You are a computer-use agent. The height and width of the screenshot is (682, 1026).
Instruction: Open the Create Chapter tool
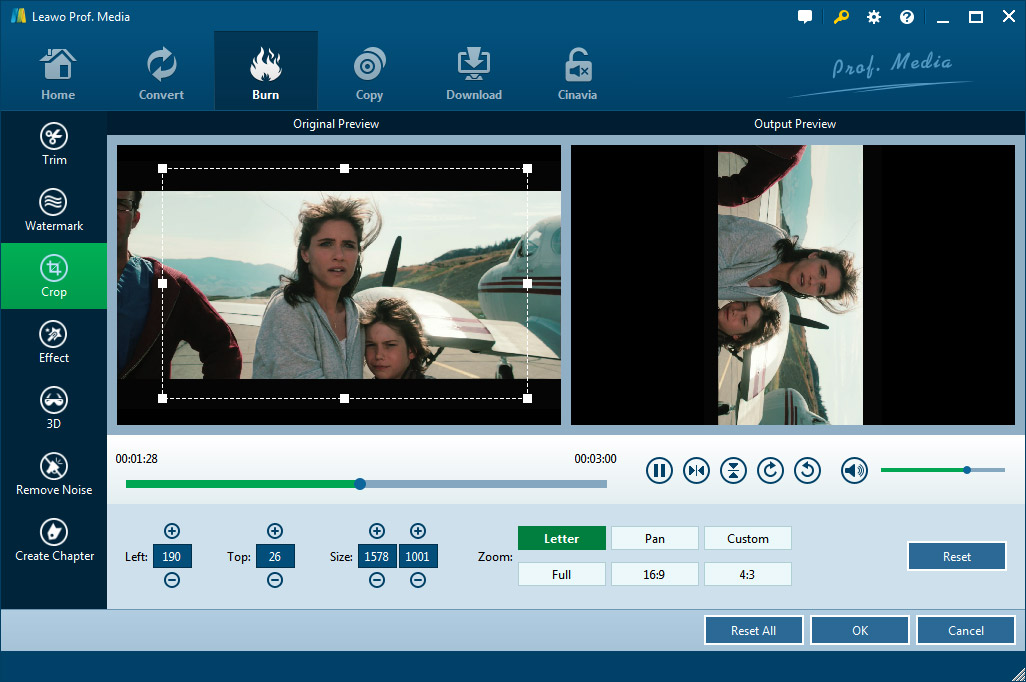point(54,541)
